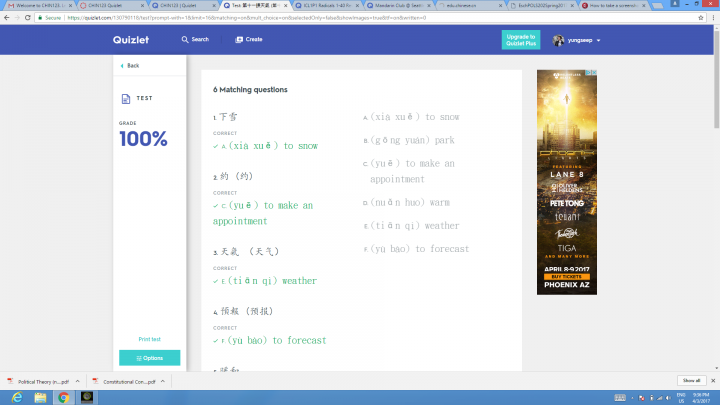
Task: Expand Constitutional Con pdf download chevron
Action: click(163, 381)
